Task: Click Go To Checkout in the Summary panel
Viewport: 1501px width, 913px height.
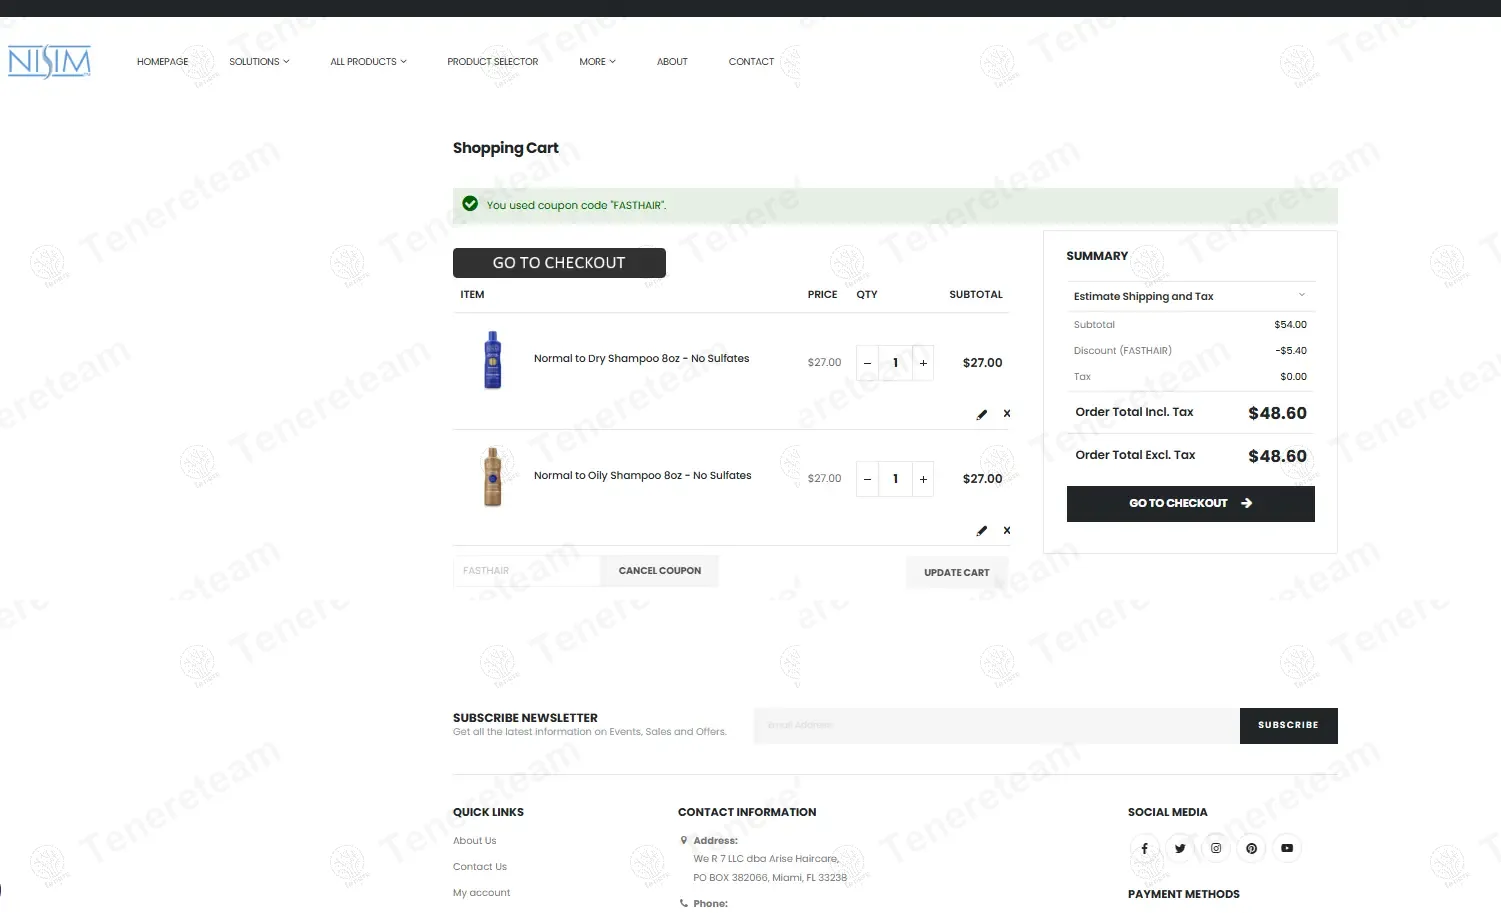Action: click(x=1190, y=504)
